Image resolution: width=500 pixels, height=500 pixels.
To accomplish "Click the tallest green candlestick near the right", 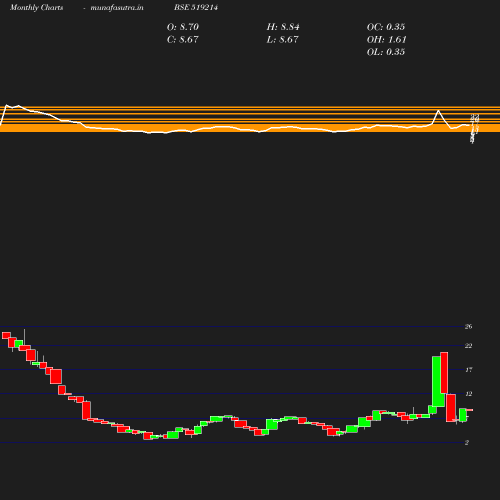I will [x=438, y=381].
